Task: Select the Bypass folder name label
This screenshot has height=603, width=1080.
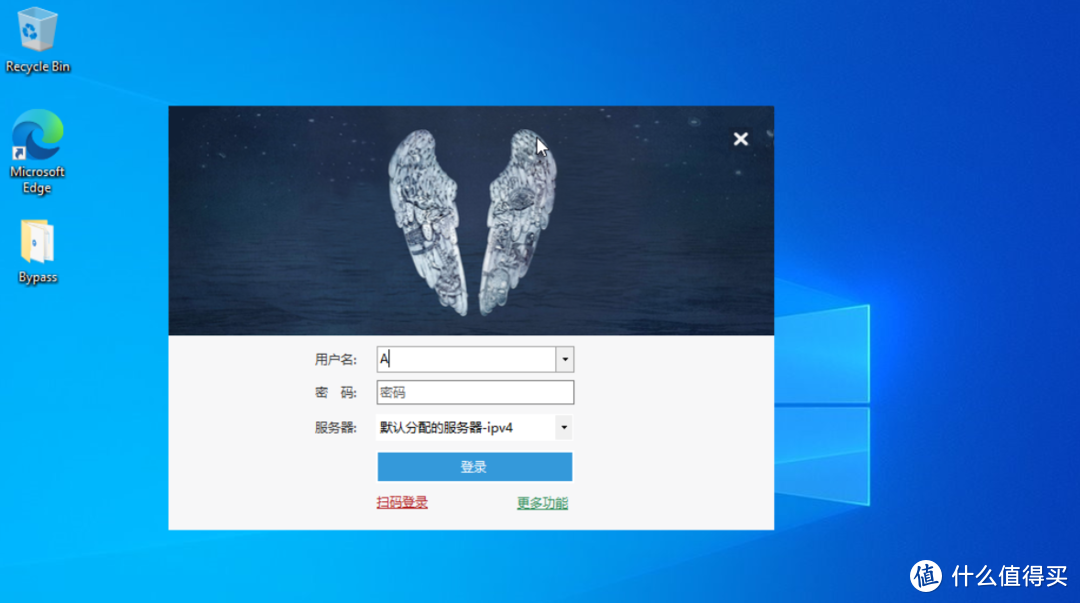Action: (38, 278)
